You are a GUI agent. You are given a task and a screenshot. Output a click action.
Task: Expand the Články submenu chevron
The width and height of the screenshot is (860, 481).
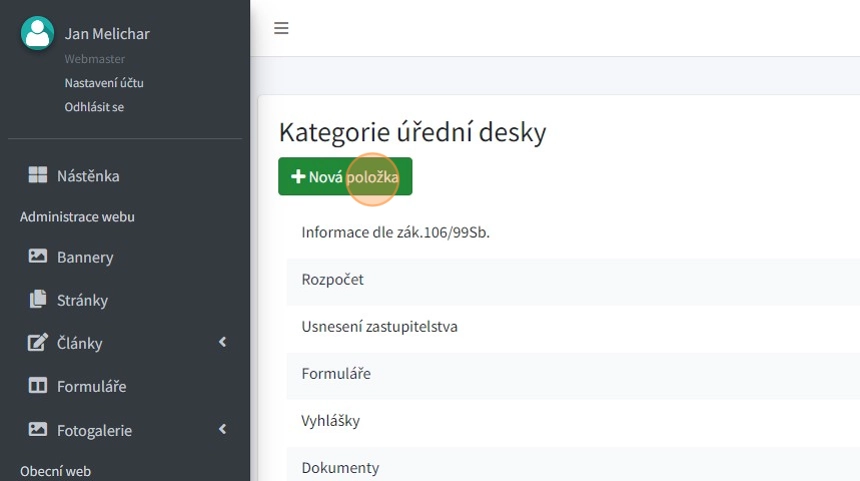tap(222, 343)
